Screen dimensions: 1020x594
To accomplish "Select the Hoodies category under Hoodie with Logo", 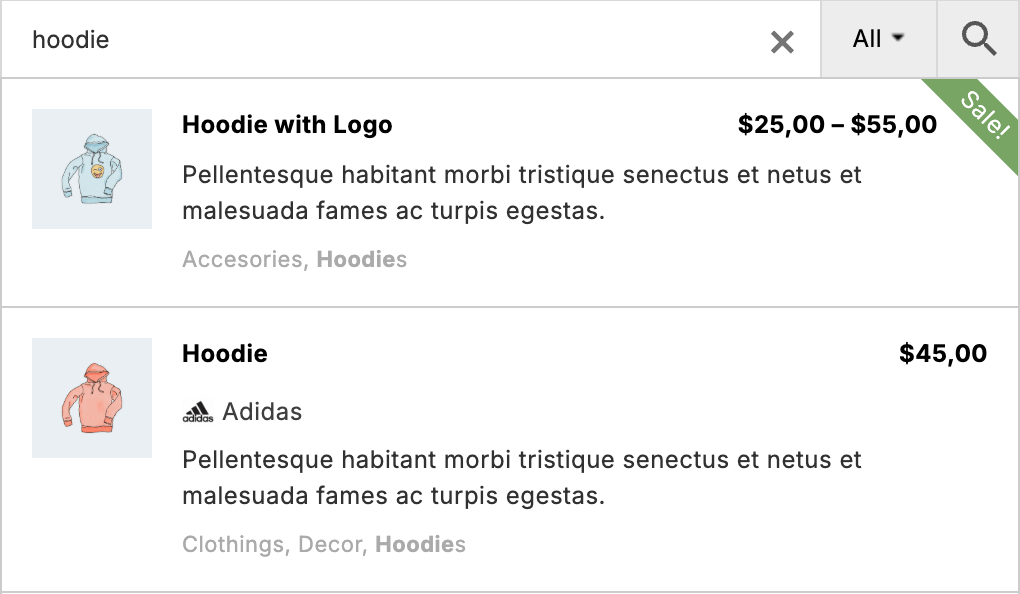I will [361, 259].
